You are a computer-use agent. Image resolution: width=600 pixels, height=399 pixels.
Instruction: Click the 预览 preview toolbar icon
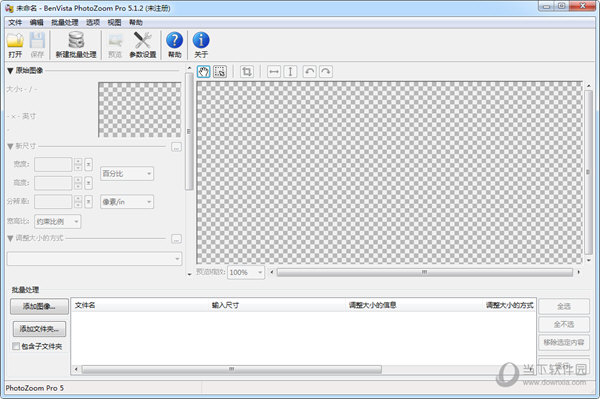115,45
